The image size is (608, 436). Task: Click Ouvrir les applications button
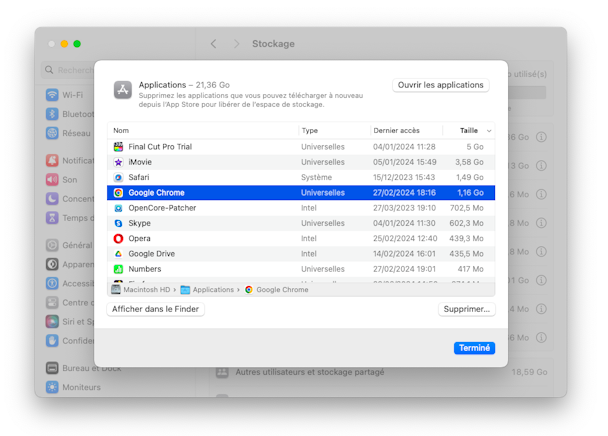coord(440,85)
